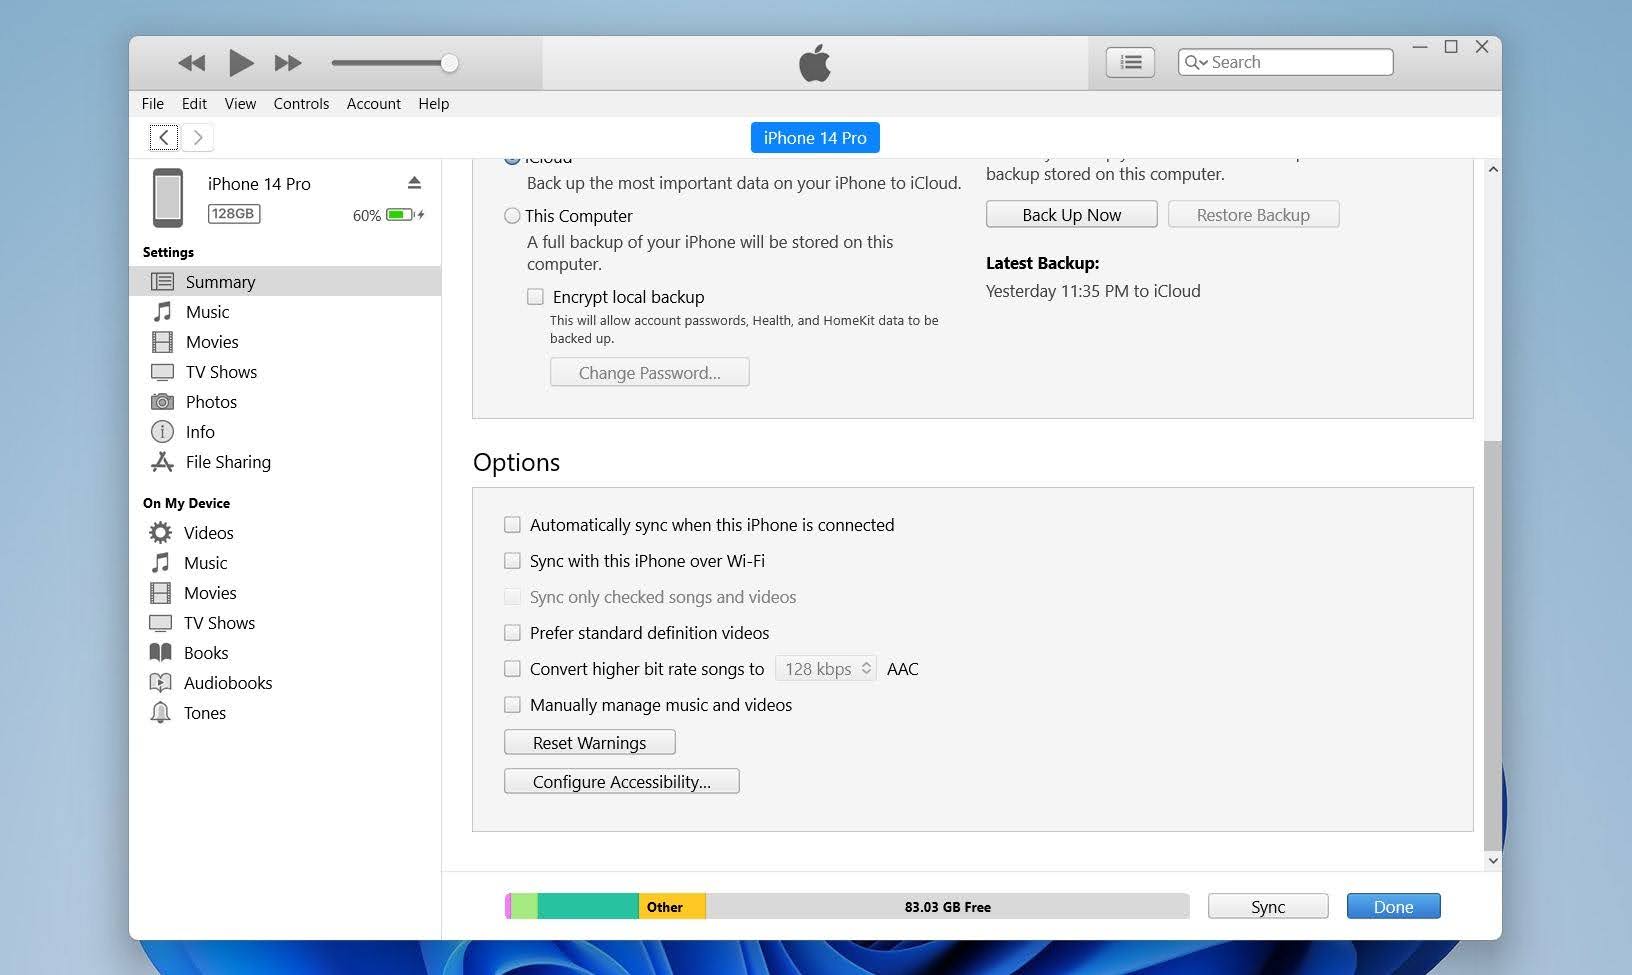The image size is (1632, 975).
Task: Select Summary in Settings sidebar
Action: coord(285,282)
